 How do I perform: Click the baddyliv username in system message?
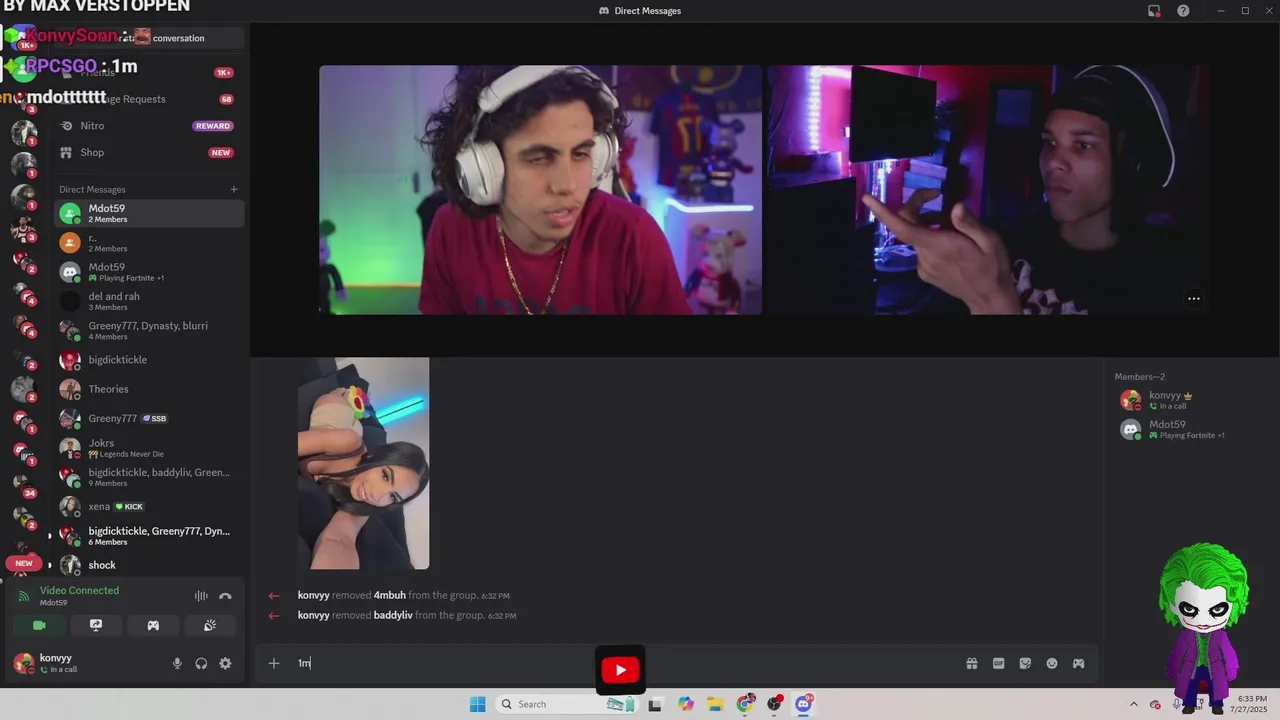393,615
